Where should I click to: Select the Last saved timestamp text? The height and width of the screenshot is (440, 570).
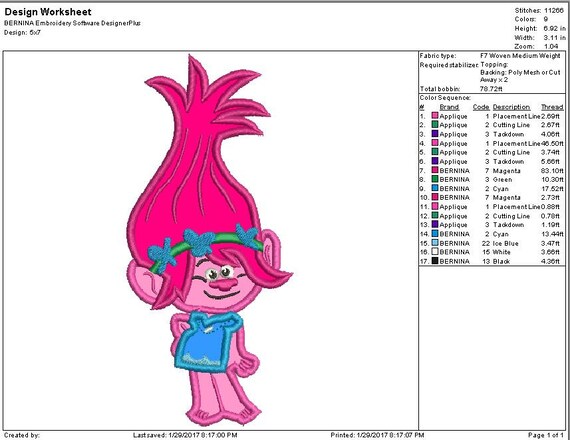click(x=185, y=435)
